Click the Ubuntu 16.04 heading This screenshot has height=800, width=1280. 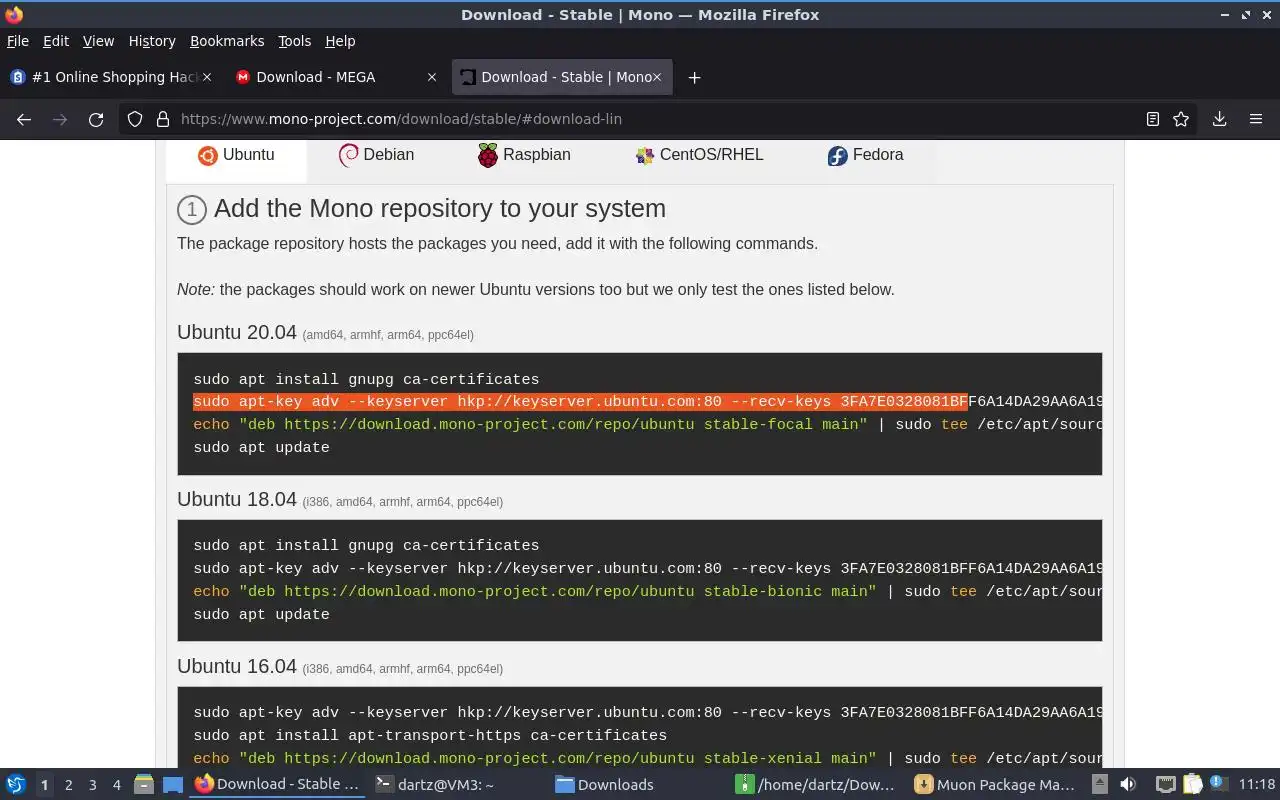pyautogui.click(x=237, y=666)
